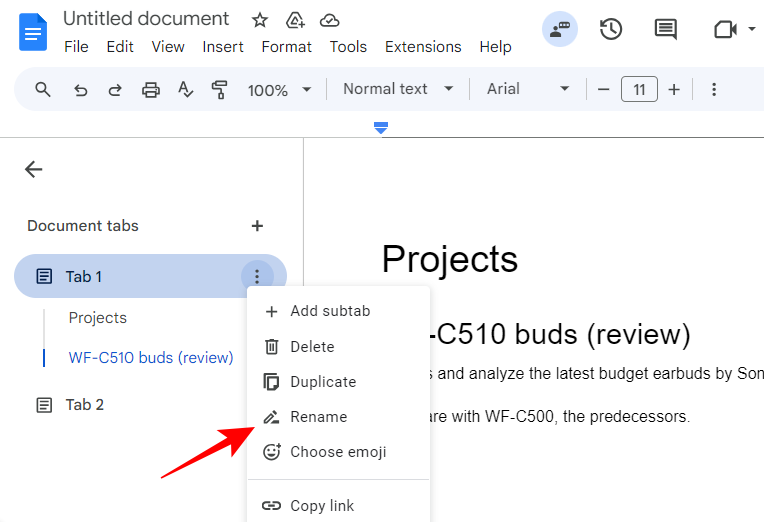Jump to the Projects heading in outline
Screen dimensions: 764x522
(x=97, y=318)
